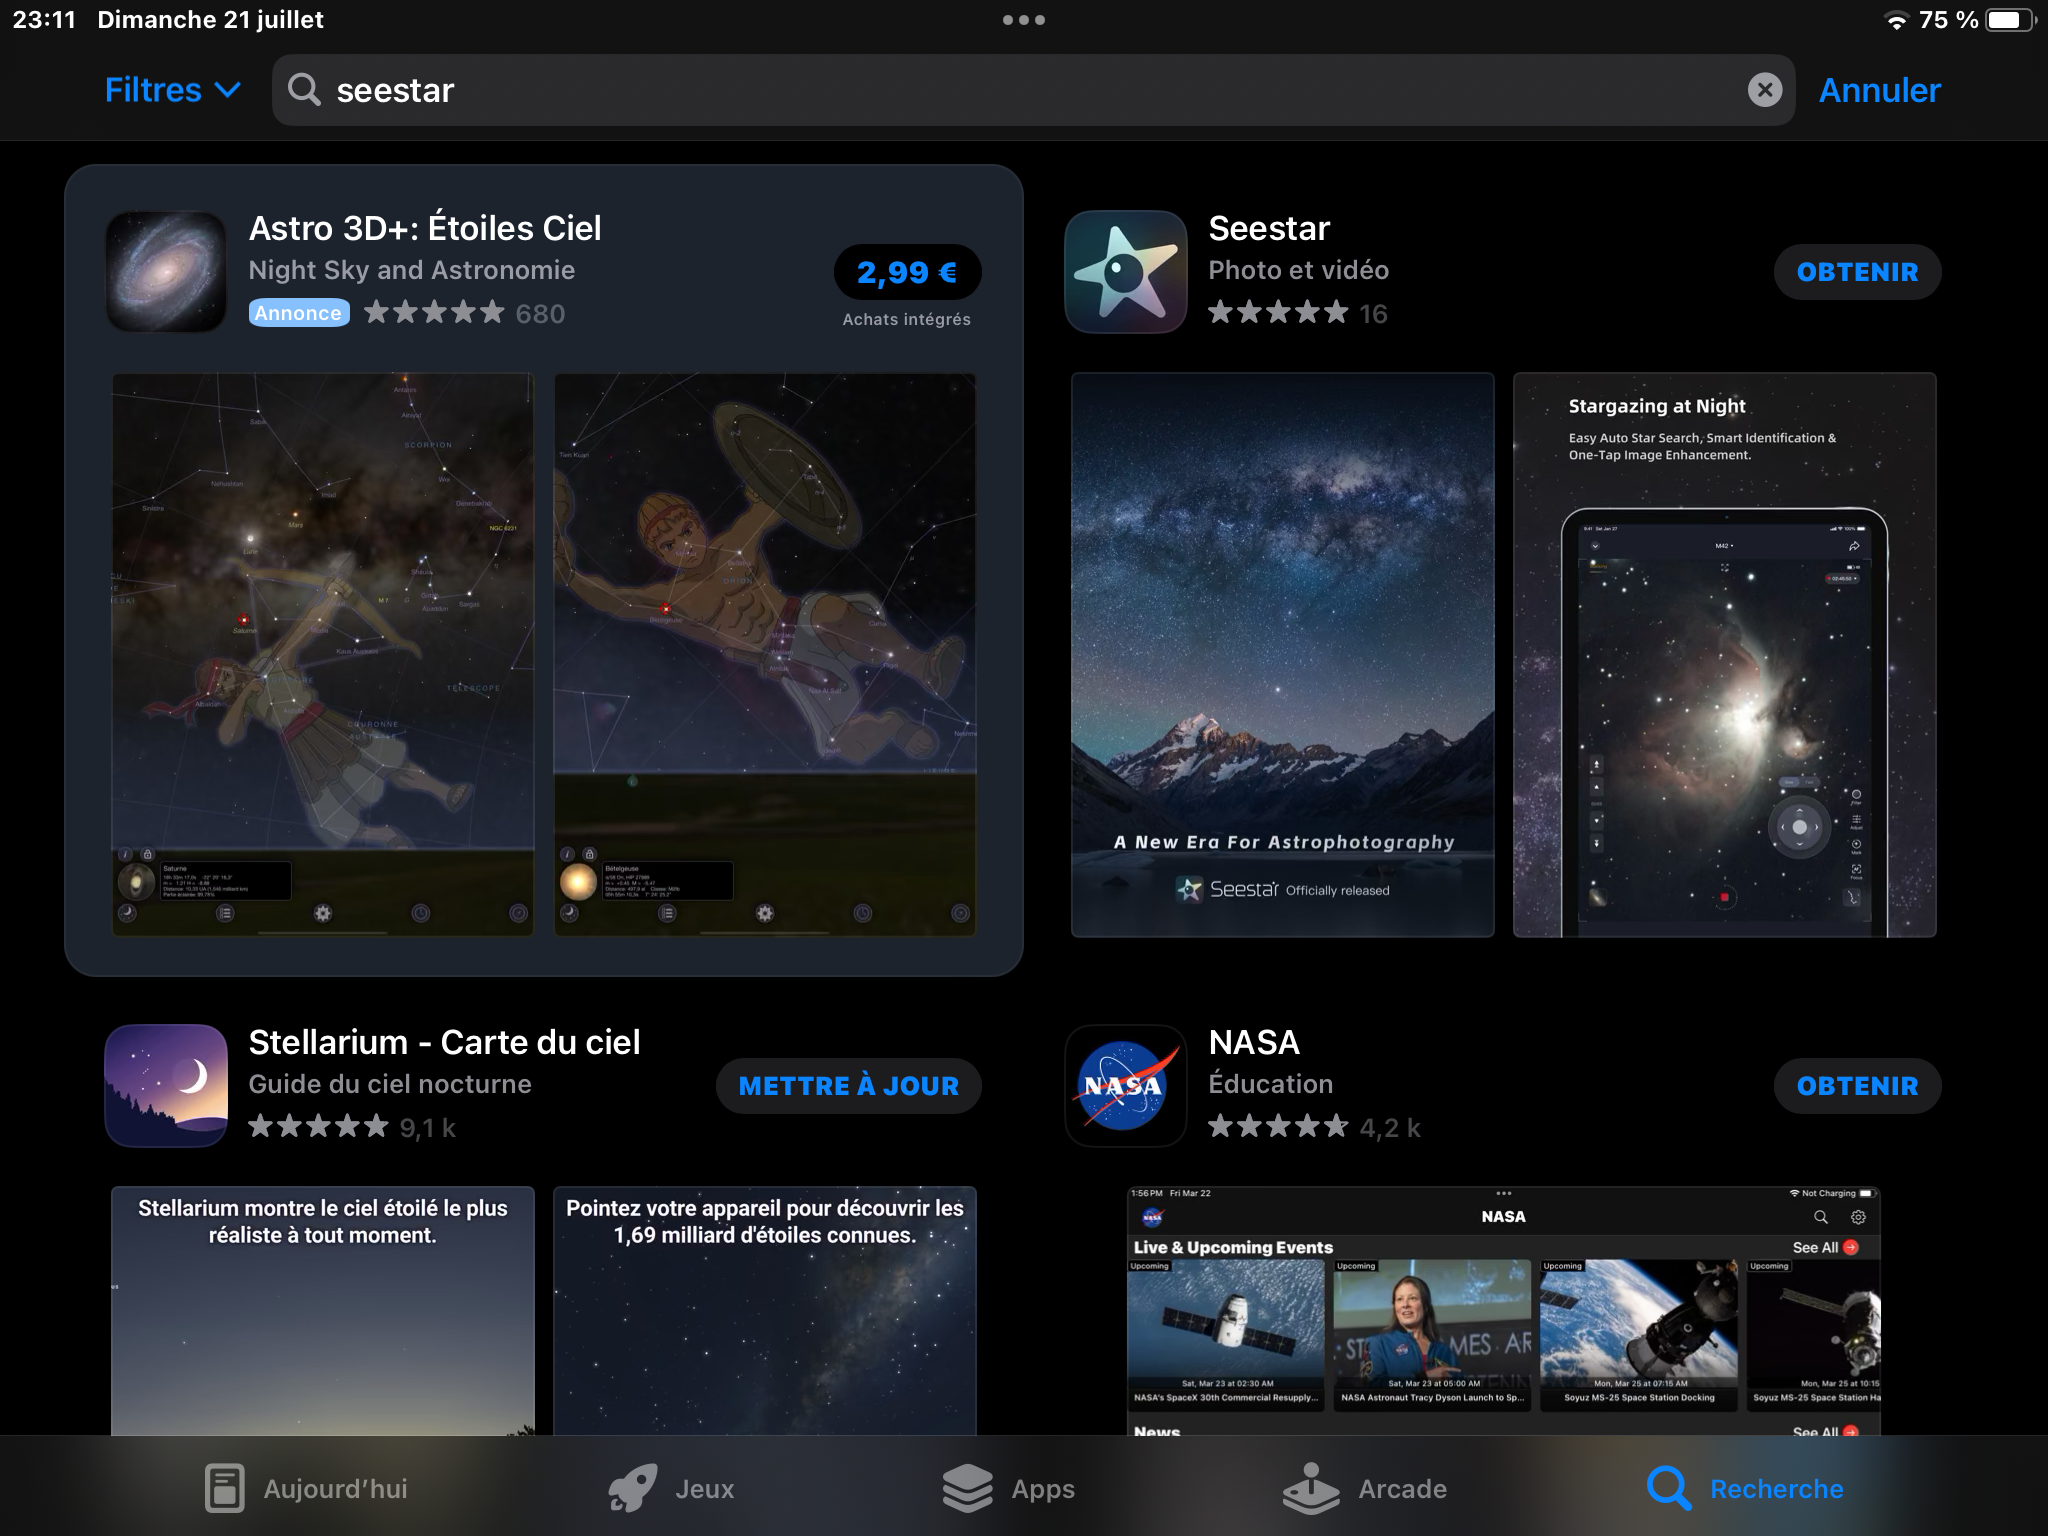Buy Astro 3D+ for 2,99 €
Viewport: 2048px width, 1536px height.
click(907, 272)
